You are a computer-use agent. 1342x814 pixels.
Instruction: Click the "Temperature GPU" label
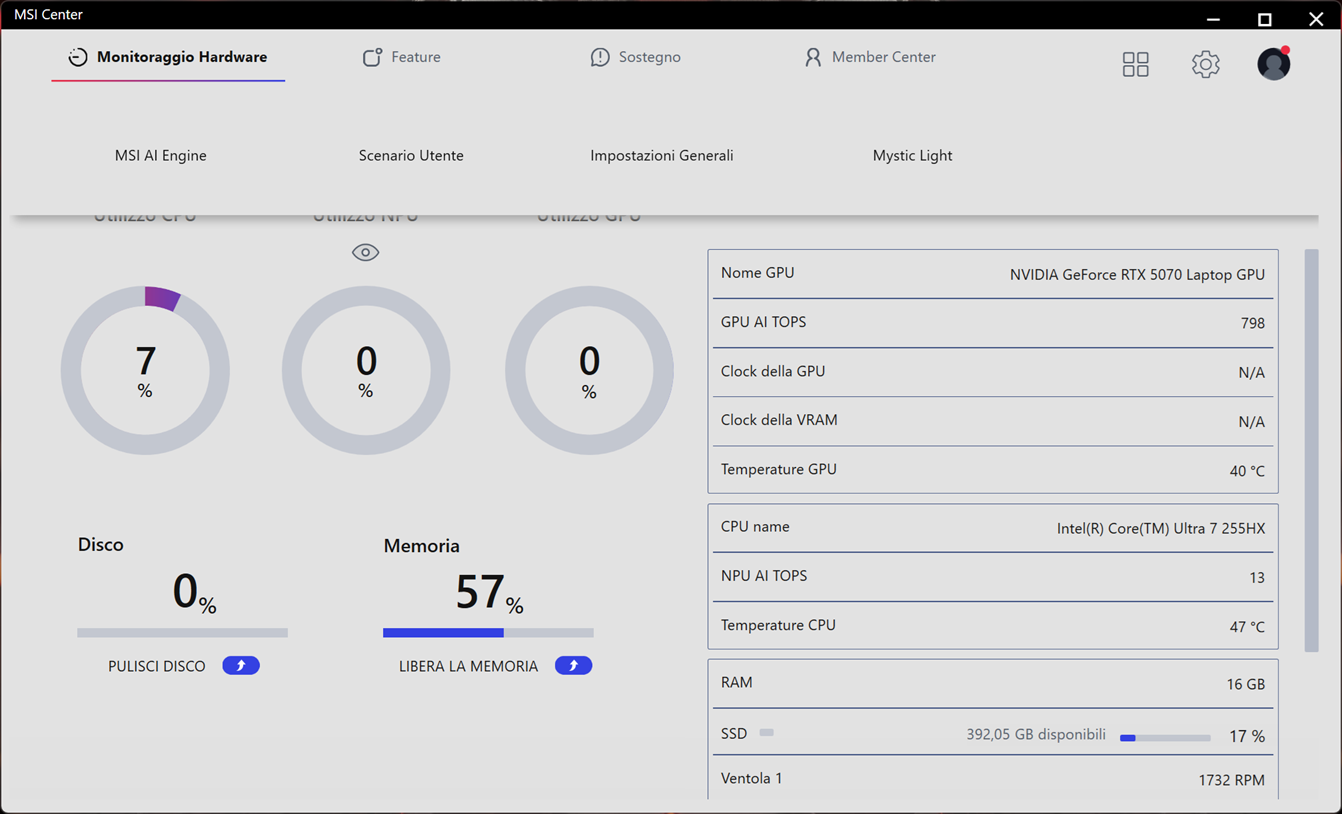tap(778, 469)
